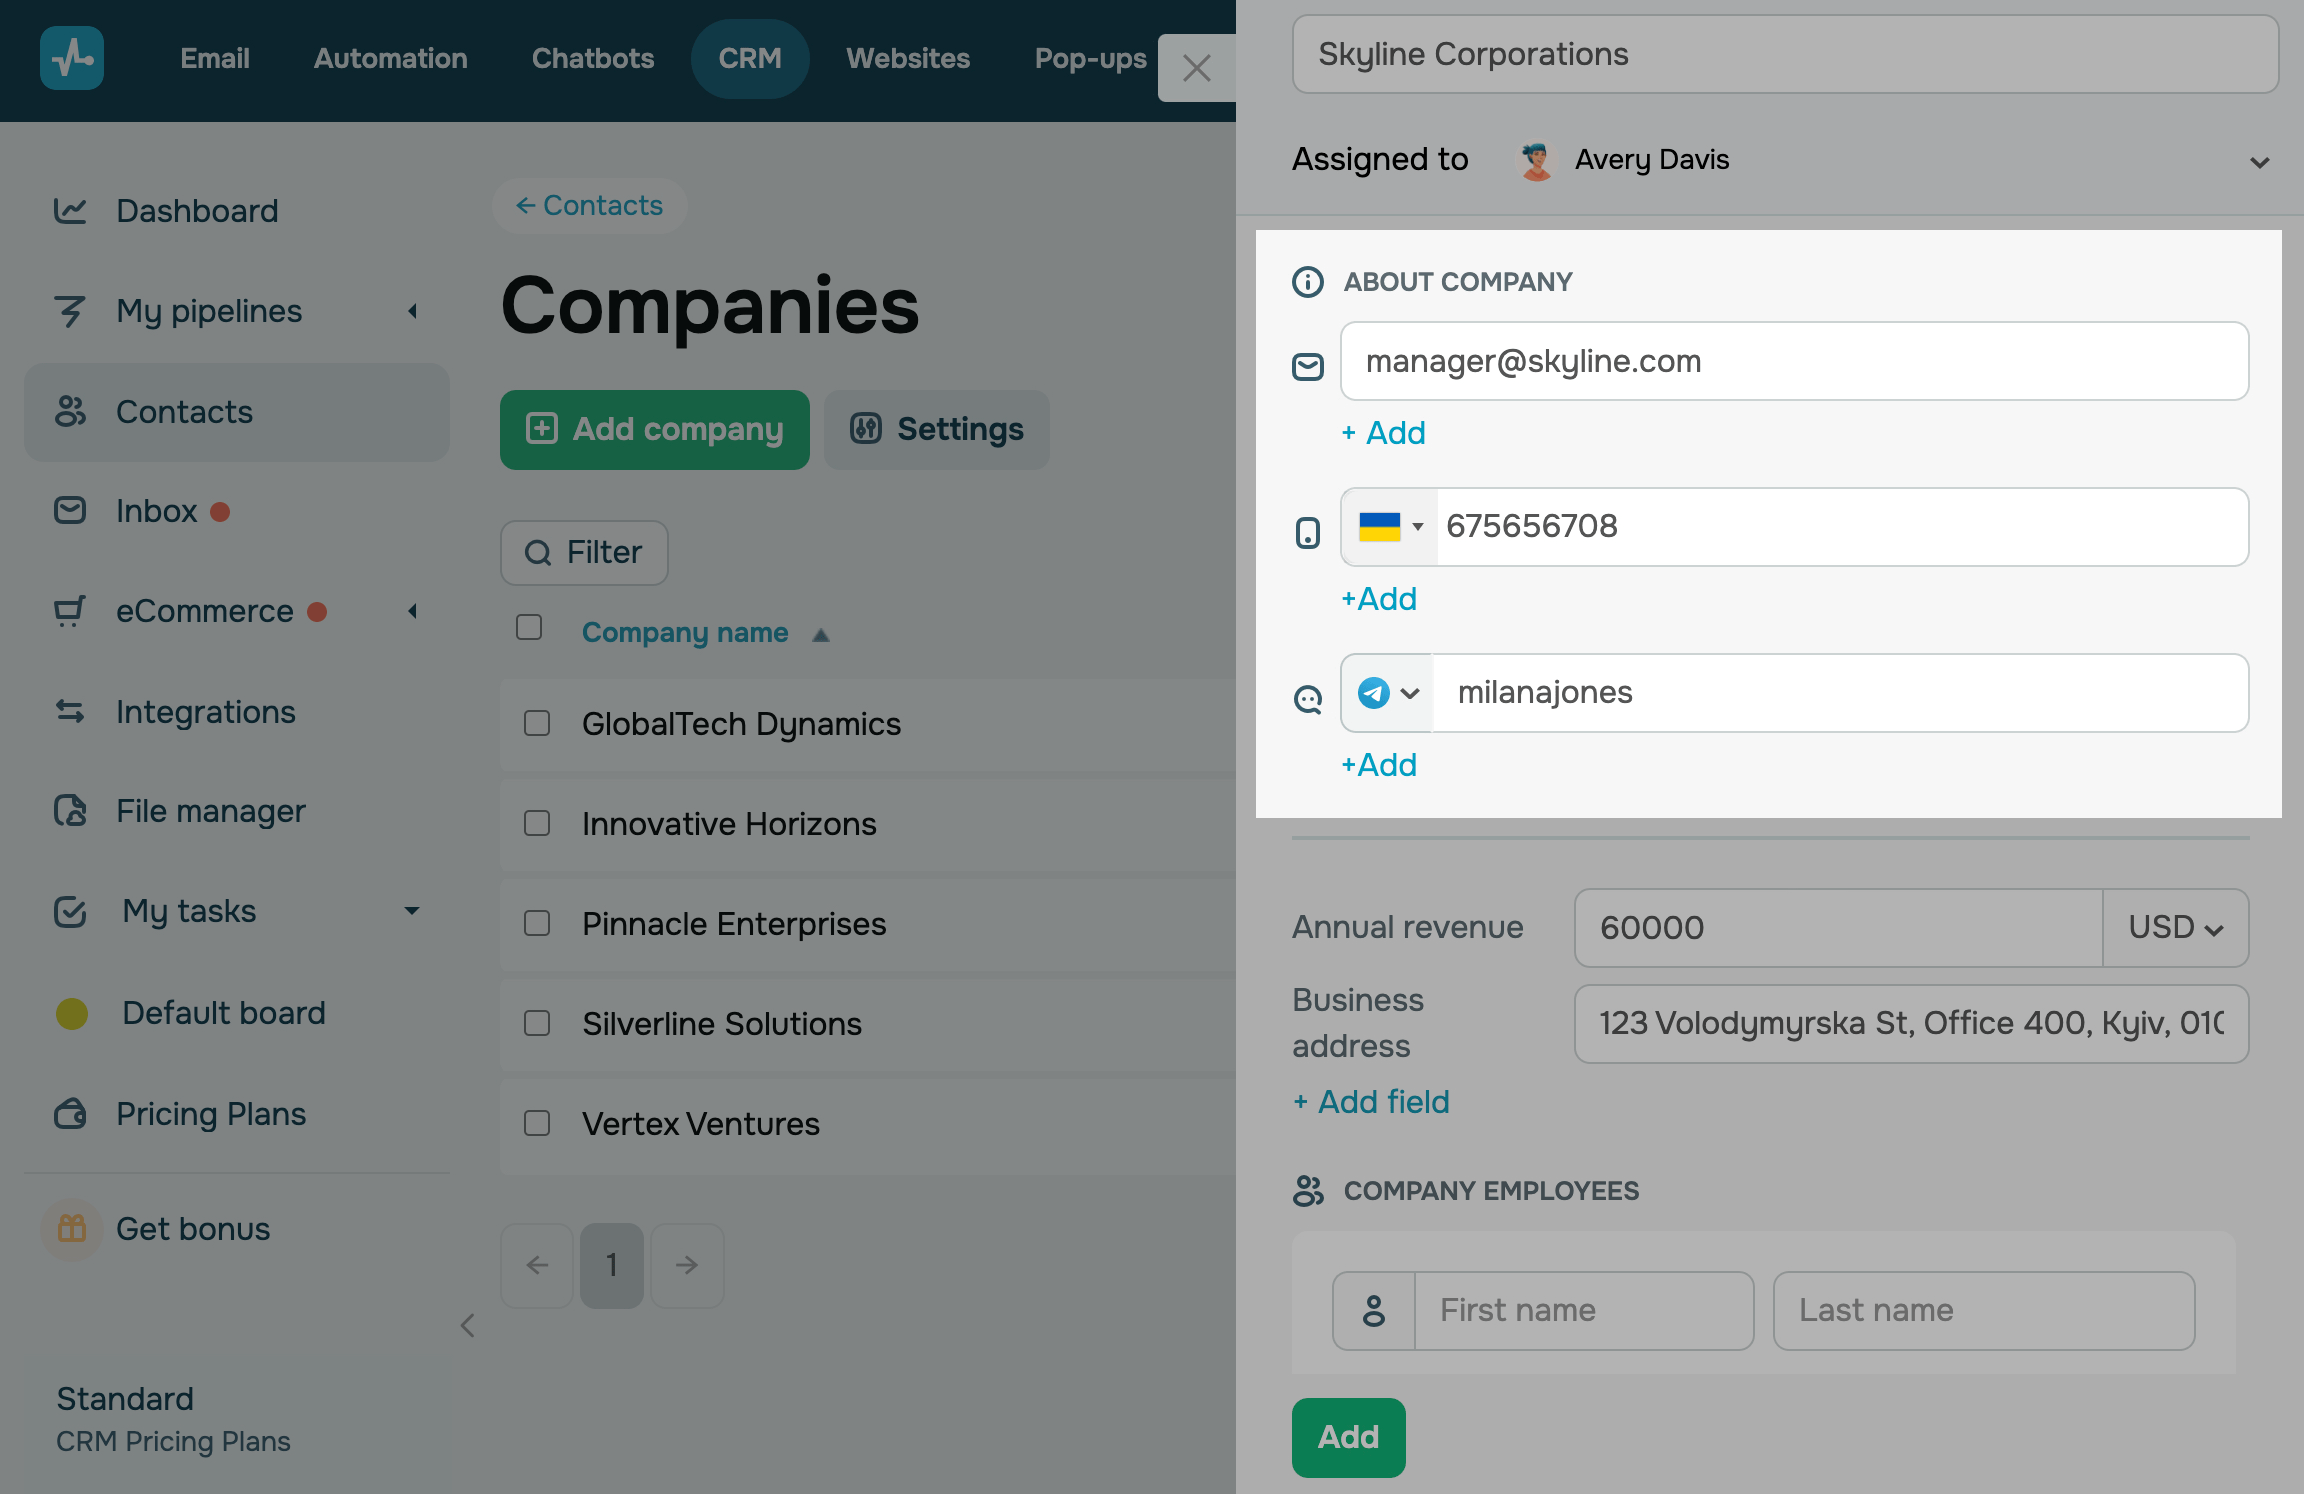Switch to the Automation tab
Image resolution: width=2304 pixels, height=1494 pixels.
coord(390,58)
